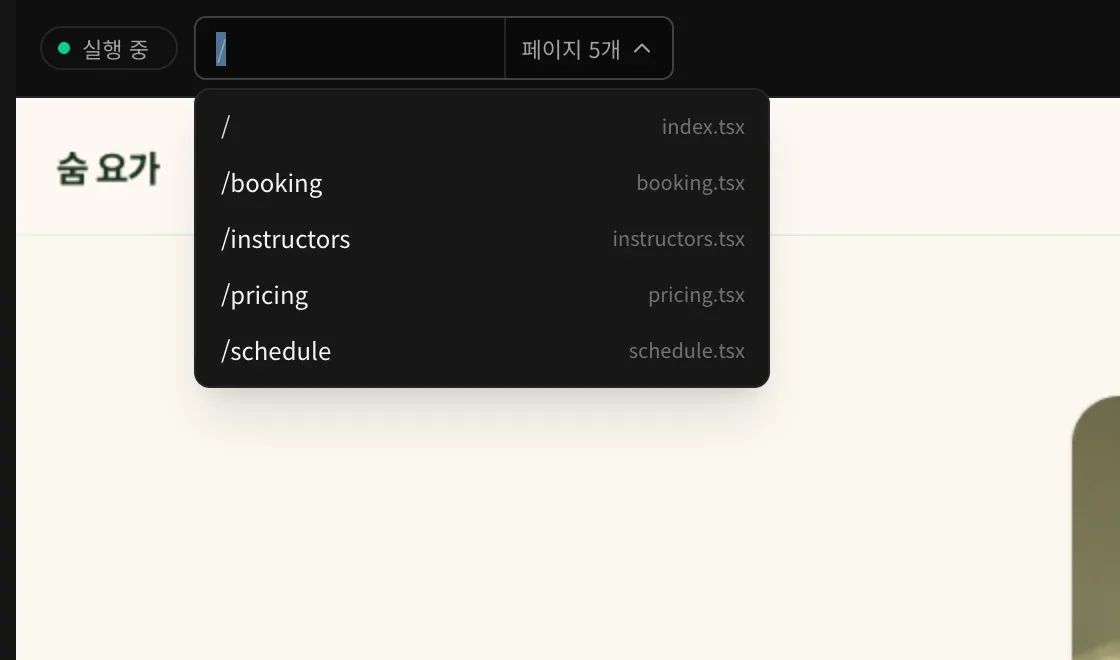Screen dimensions: 1120x660
Task: Open the /booking page route
Action: 482,183
